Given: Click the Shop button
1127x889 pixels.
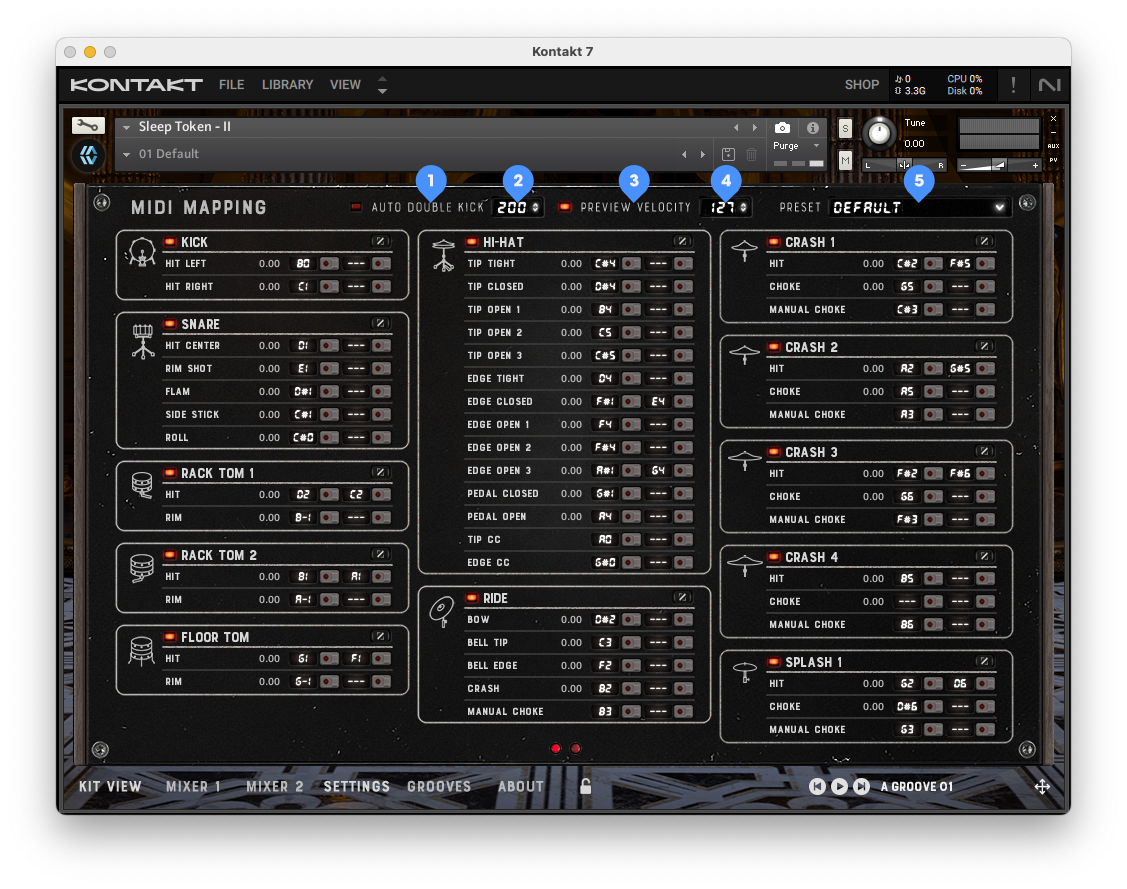Looking at the screenshot, I should pos(861,85).
